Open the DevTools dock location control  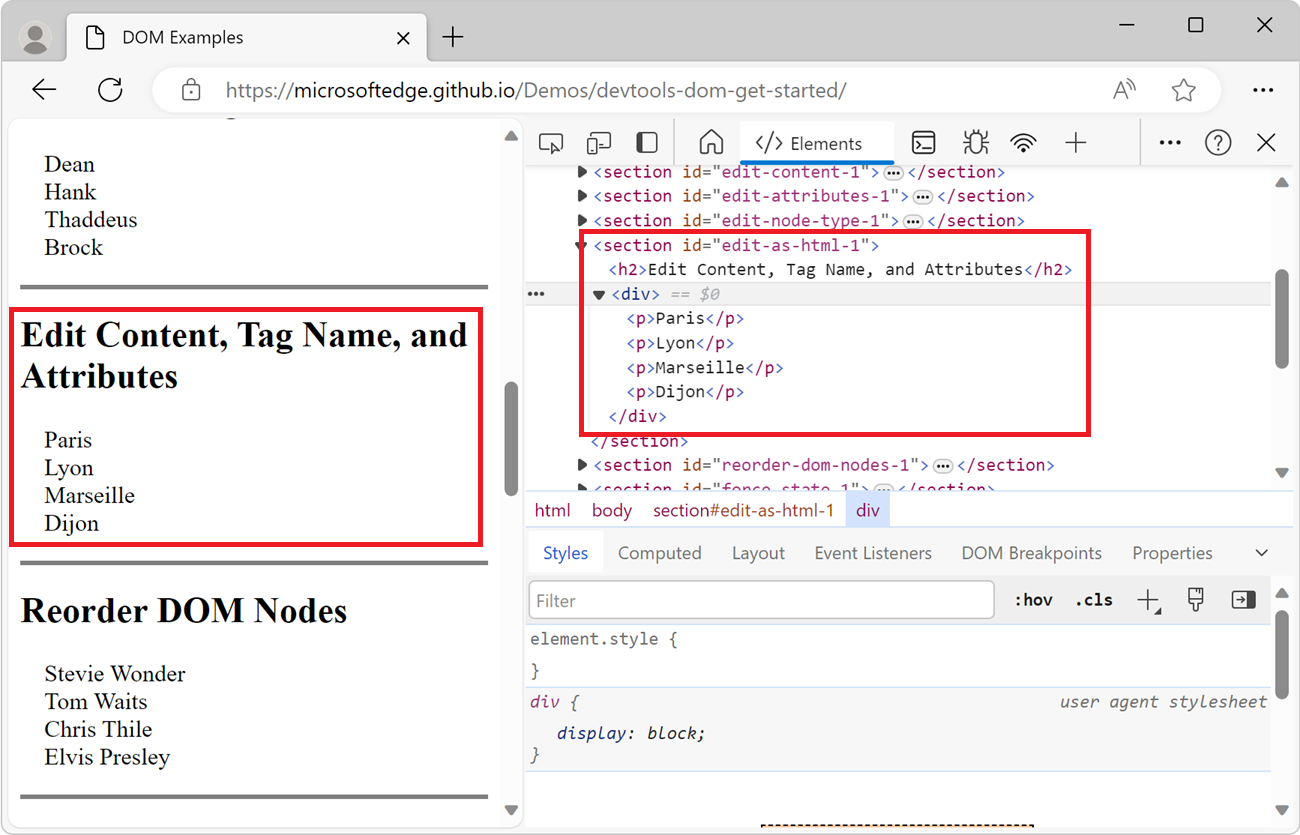647,142
